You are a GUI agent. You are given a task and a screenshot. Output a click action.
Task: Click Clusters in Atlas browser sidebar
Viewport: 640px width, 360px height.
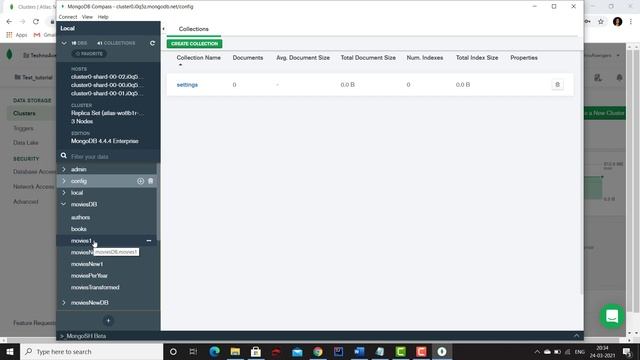[x=24, y=113]
